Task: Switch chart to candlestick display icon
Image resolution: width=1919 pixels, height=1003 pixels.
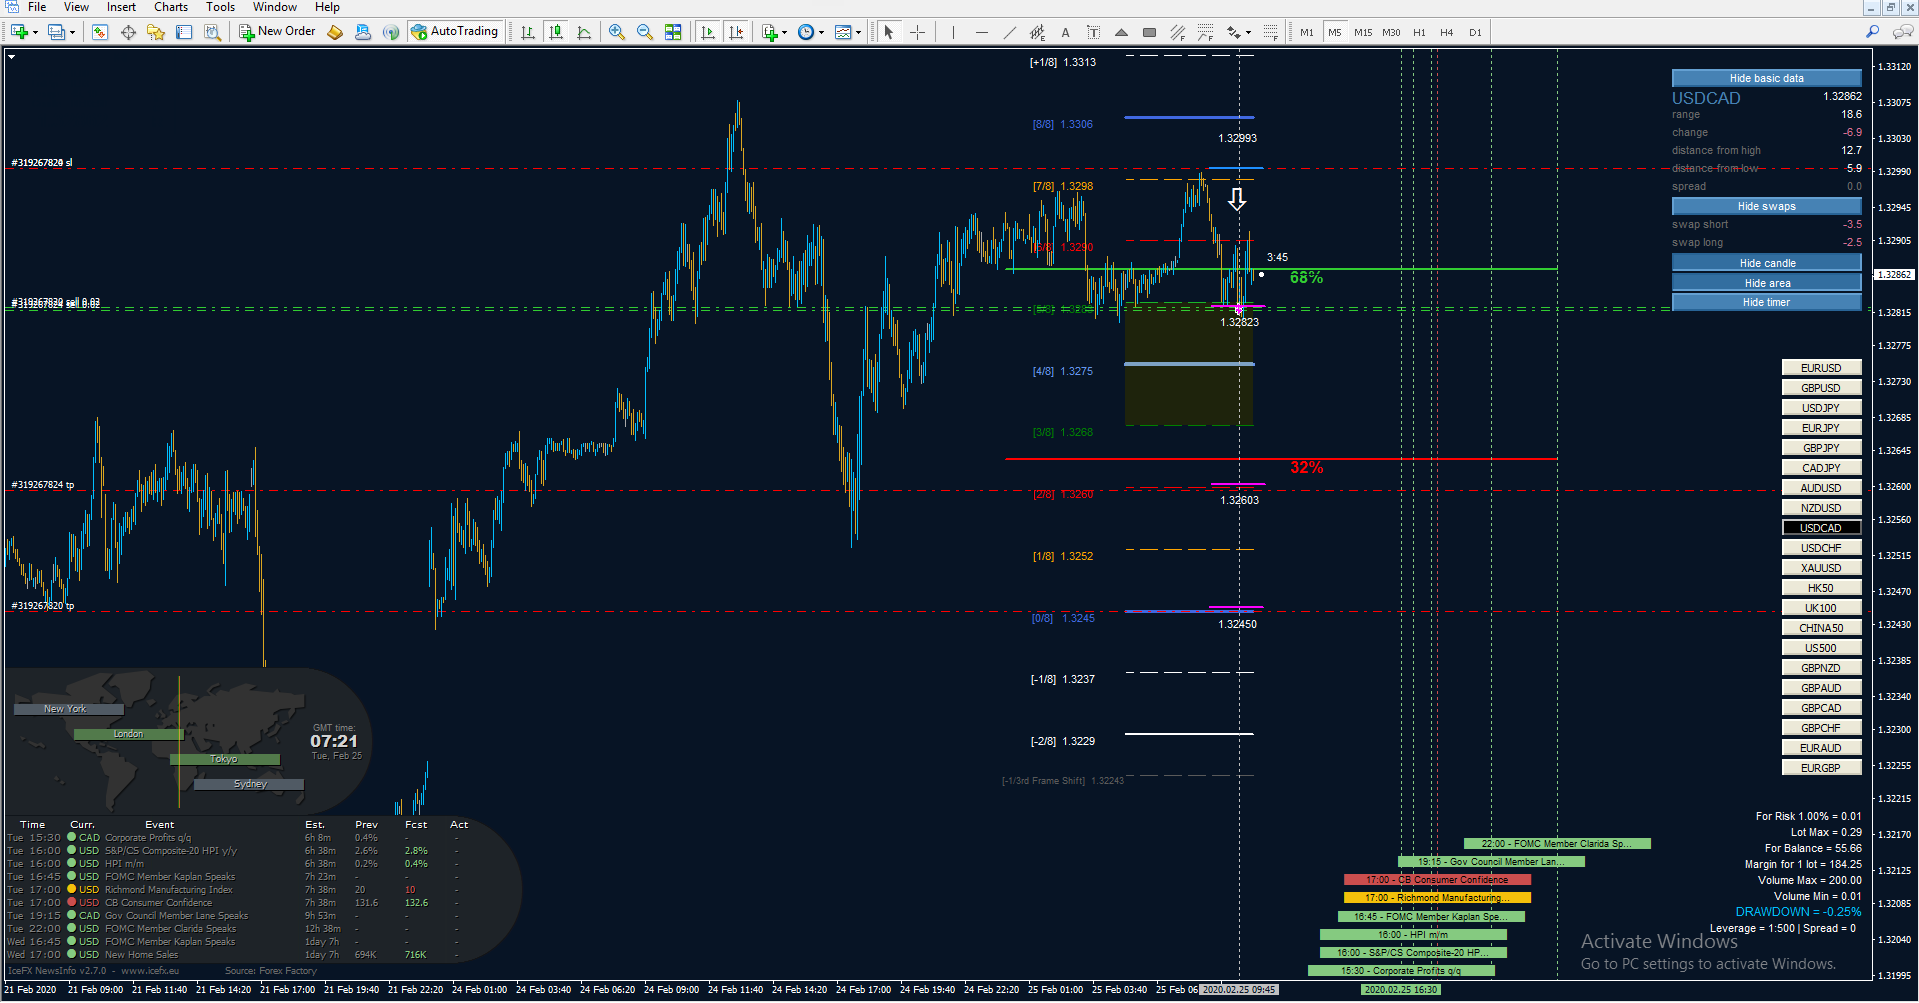Action: pos(556,32)
